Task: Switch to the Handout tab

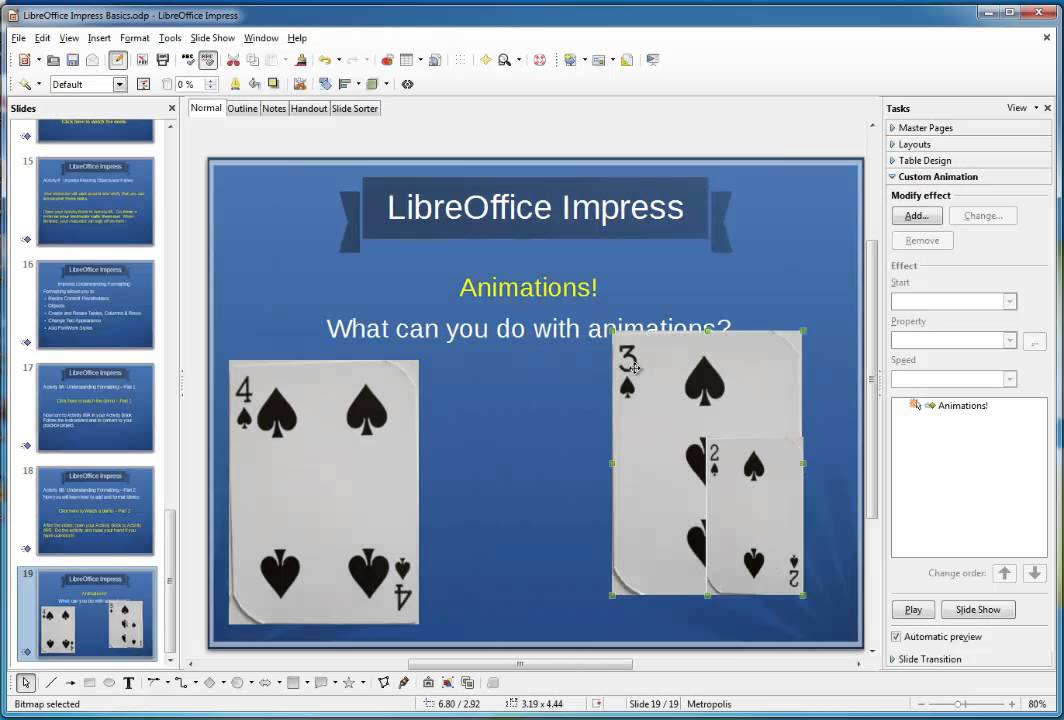Action: pos(309,109)
